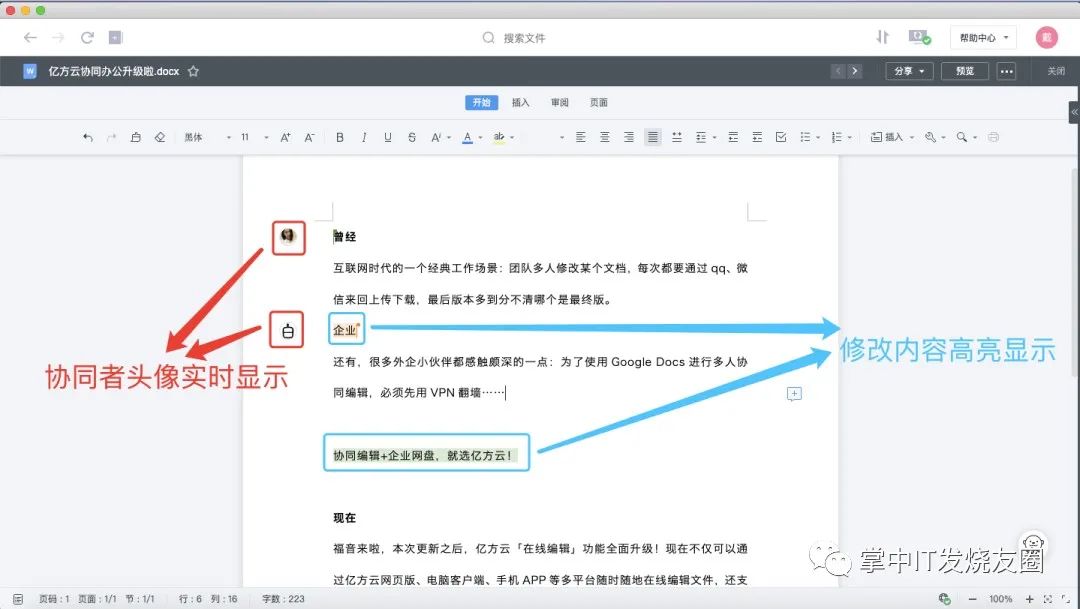Screen dimensions: 1080x609
Task: Open the toolbar 插入 dropdown button
Action: (x=892, y=137)
